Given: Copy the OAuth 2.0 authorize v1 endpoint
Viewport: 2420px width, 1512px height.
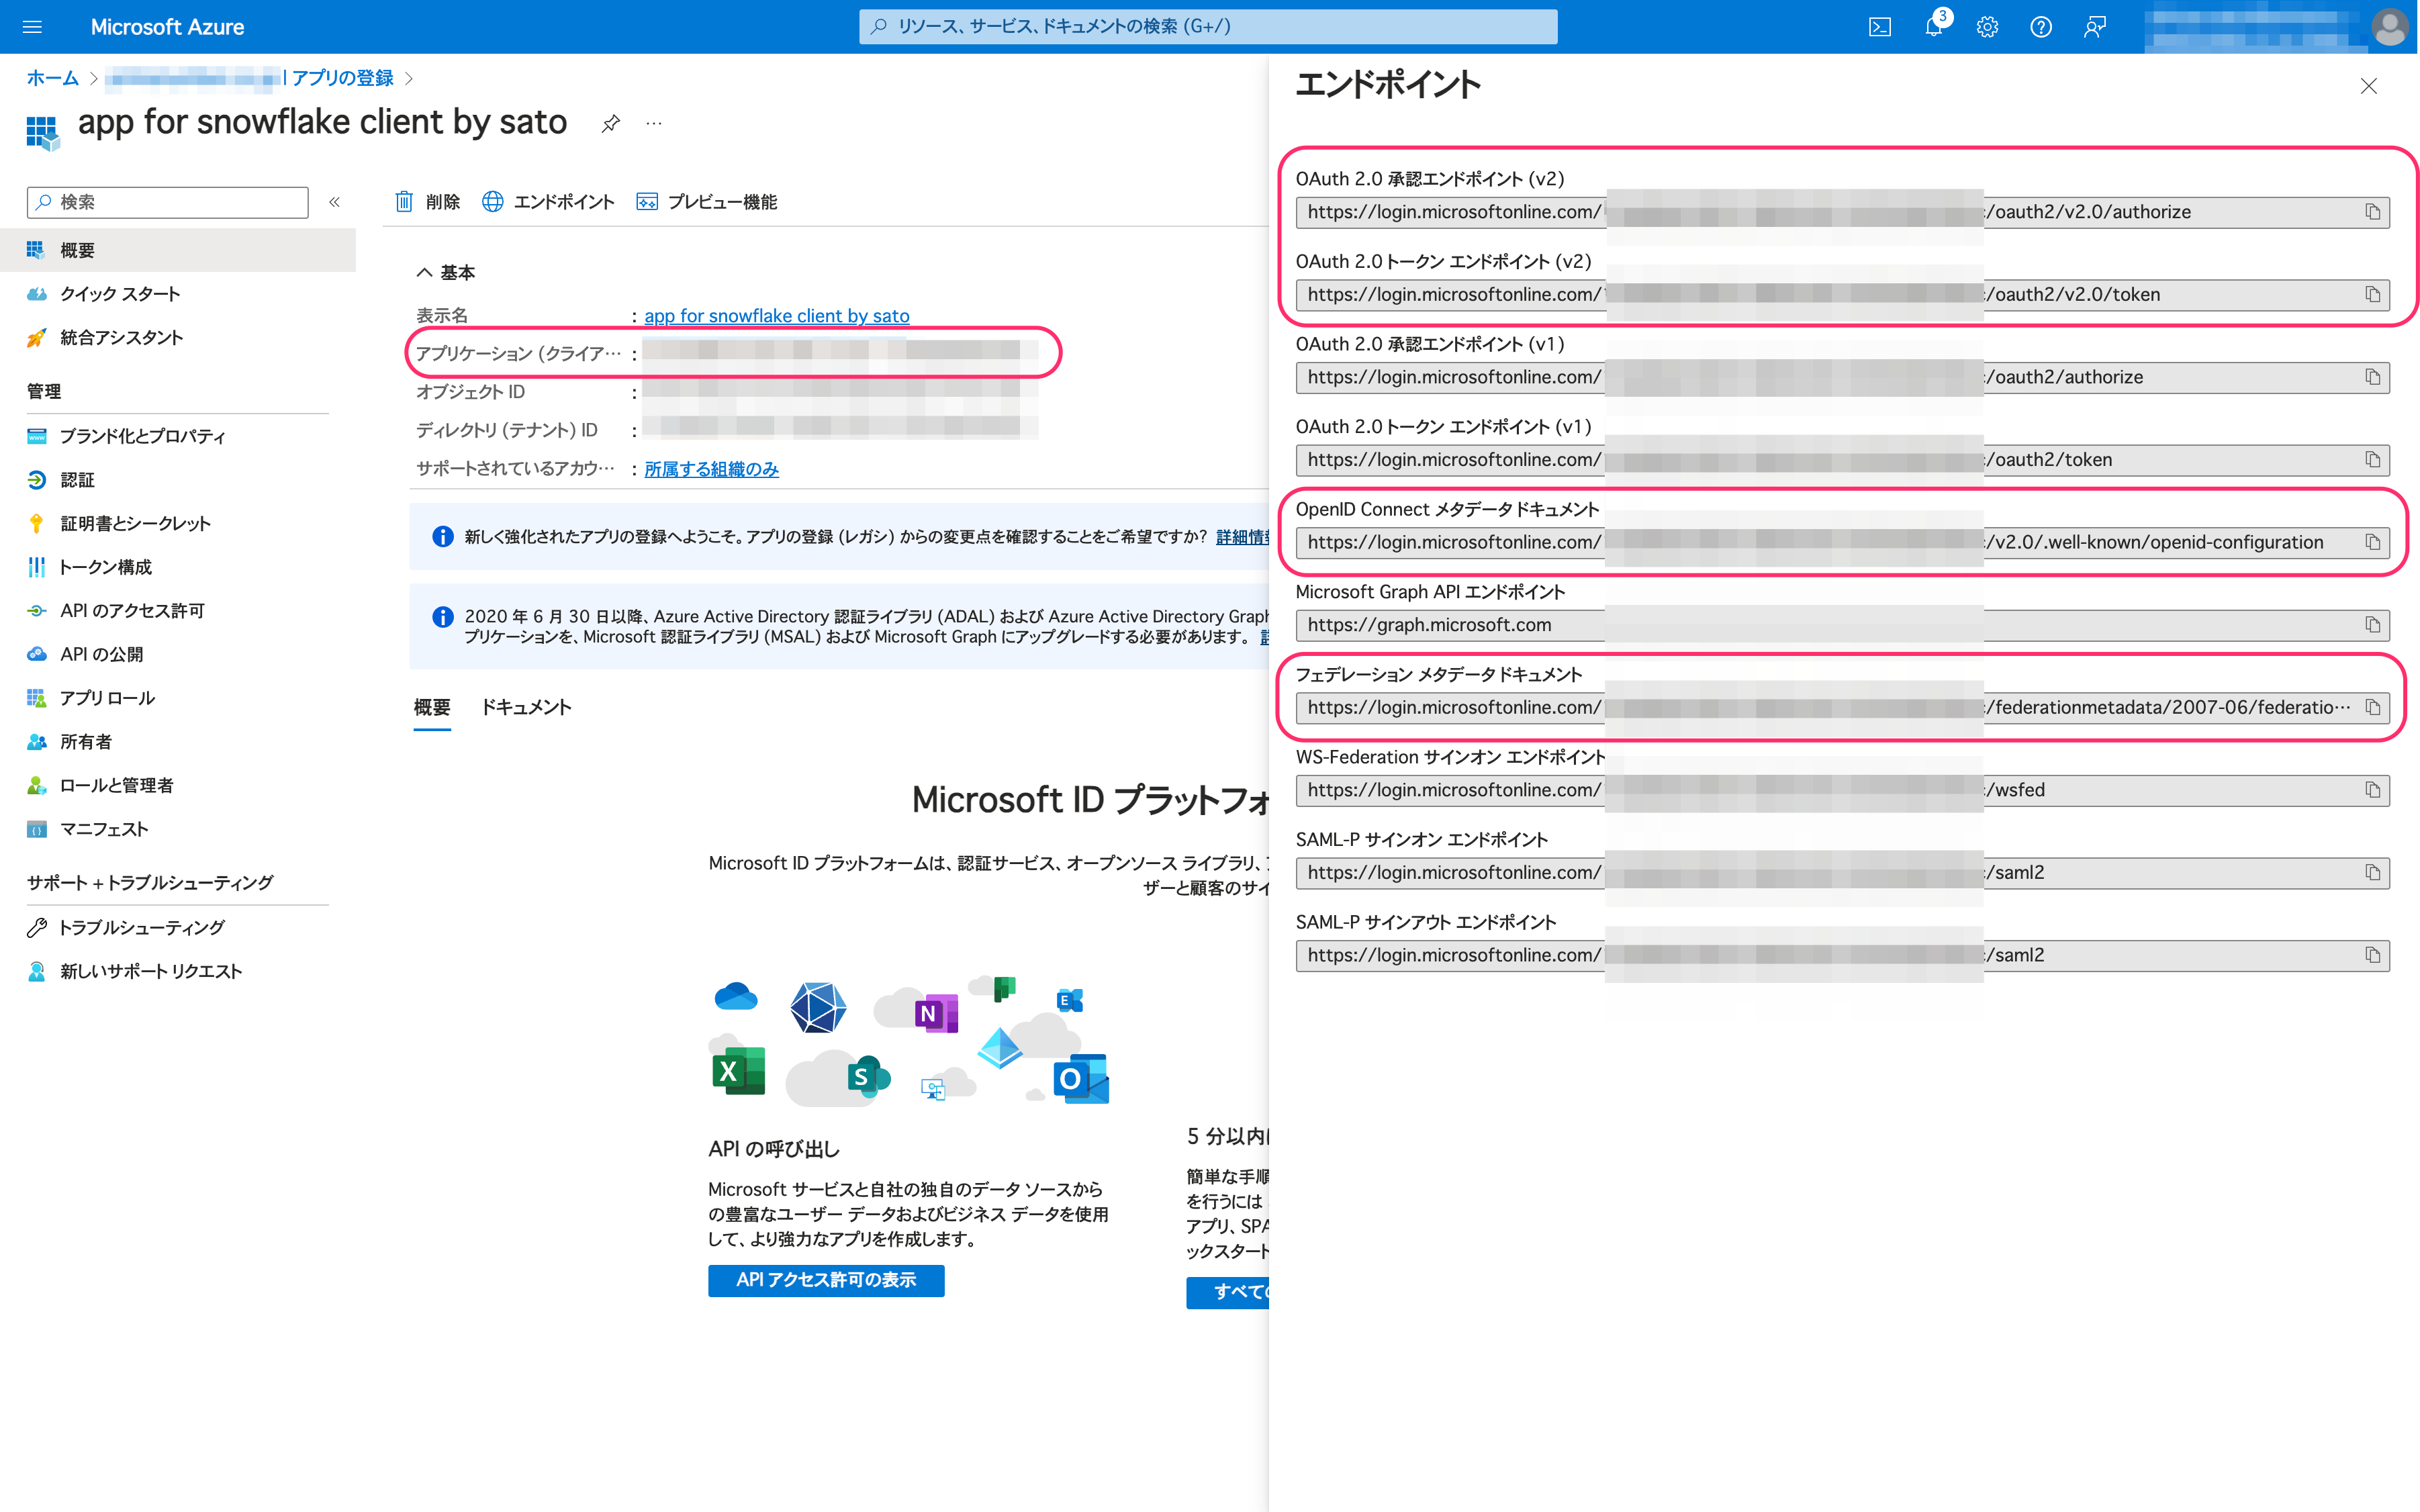Looking at the screenshot, I should tap(2372, 377).
